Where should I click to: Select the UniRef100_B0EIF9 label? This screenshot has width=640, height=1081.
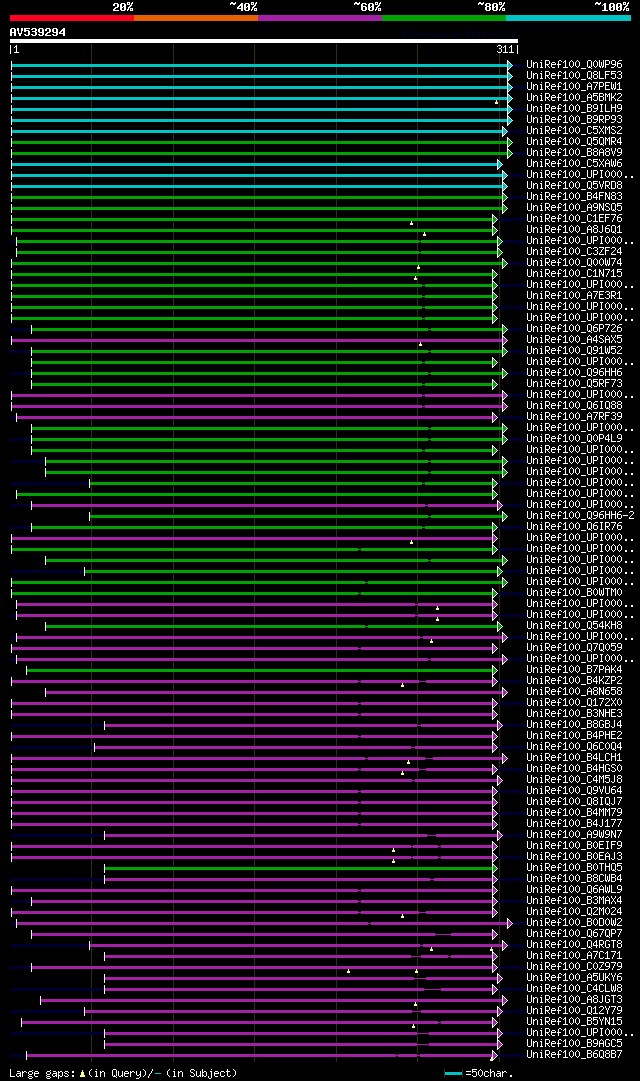574,845
